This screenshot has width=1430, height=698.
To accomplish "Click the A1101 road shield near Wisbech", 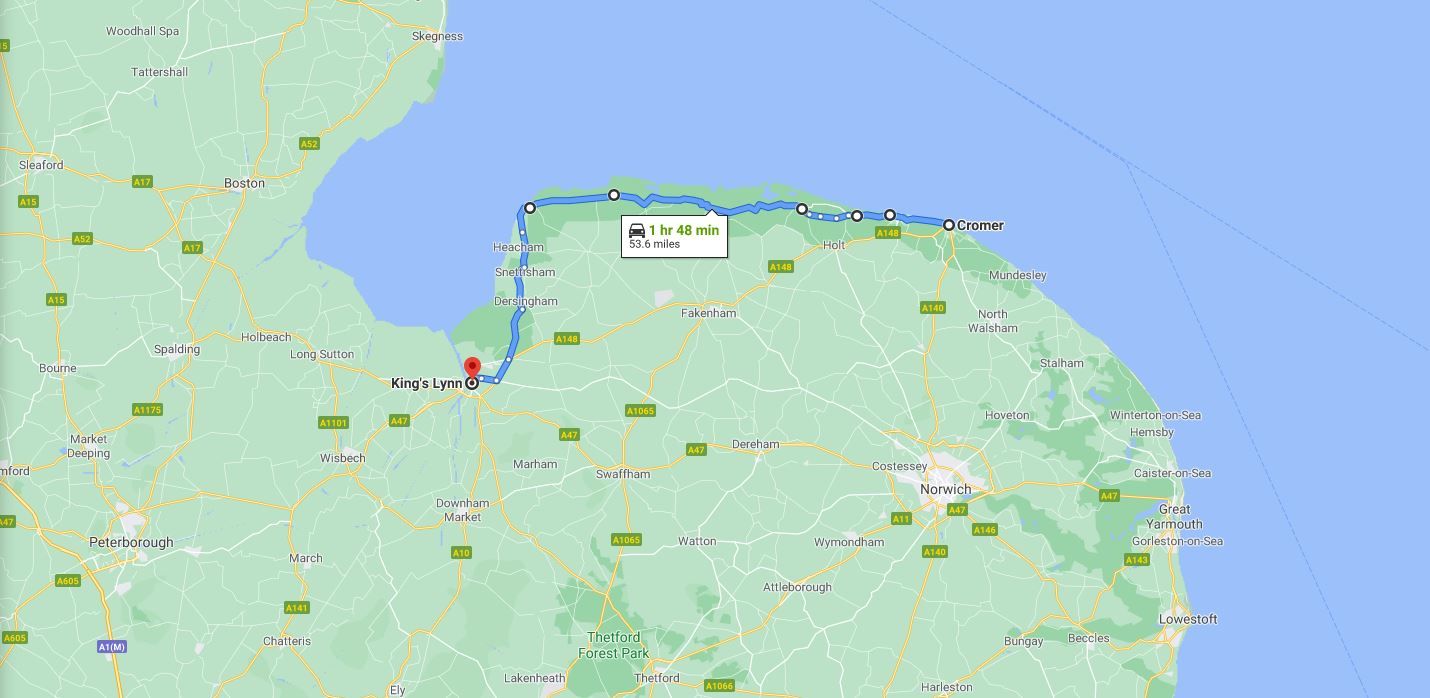I will [333, 423].
